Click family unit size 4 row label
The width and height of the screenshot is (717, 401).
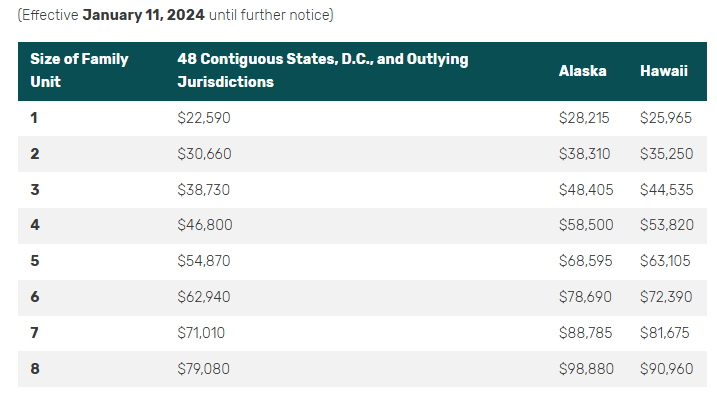click(35, 226)
